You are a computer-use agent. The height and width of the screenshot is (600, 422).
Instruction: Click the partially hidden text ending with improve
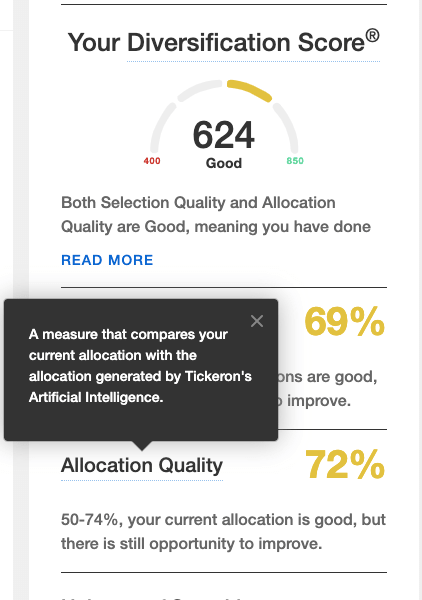[x=314, y=401]
